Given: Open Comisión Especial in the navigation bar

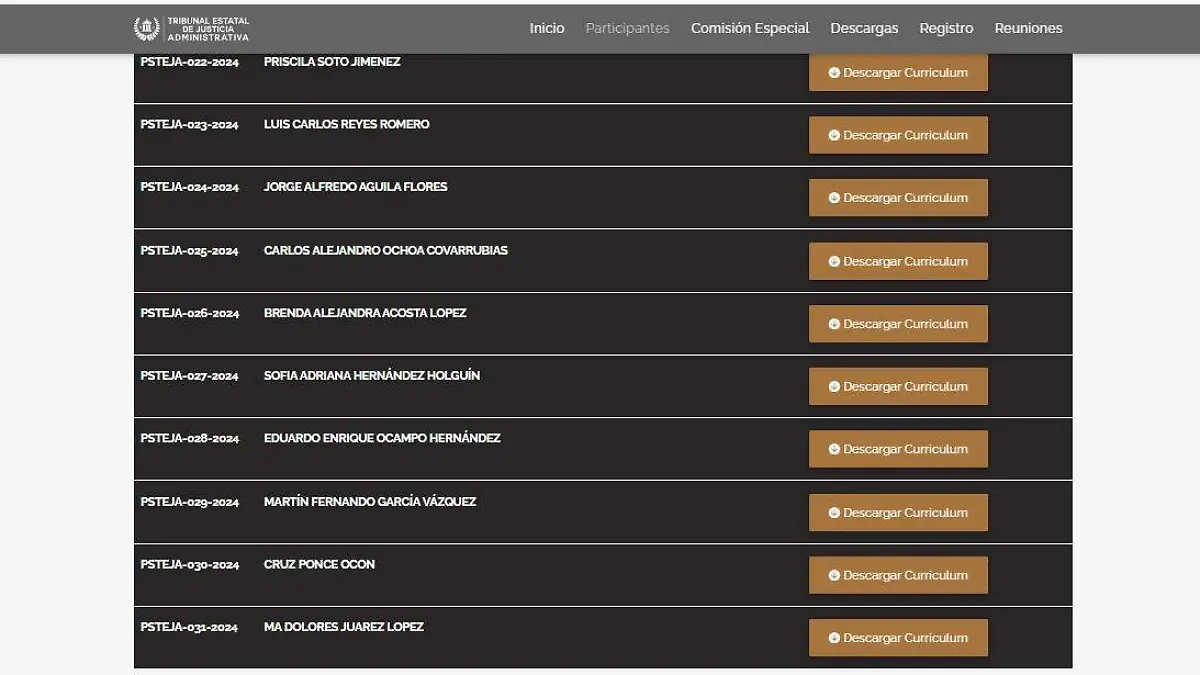Looking at the screenshot, I should pos(749,28).
